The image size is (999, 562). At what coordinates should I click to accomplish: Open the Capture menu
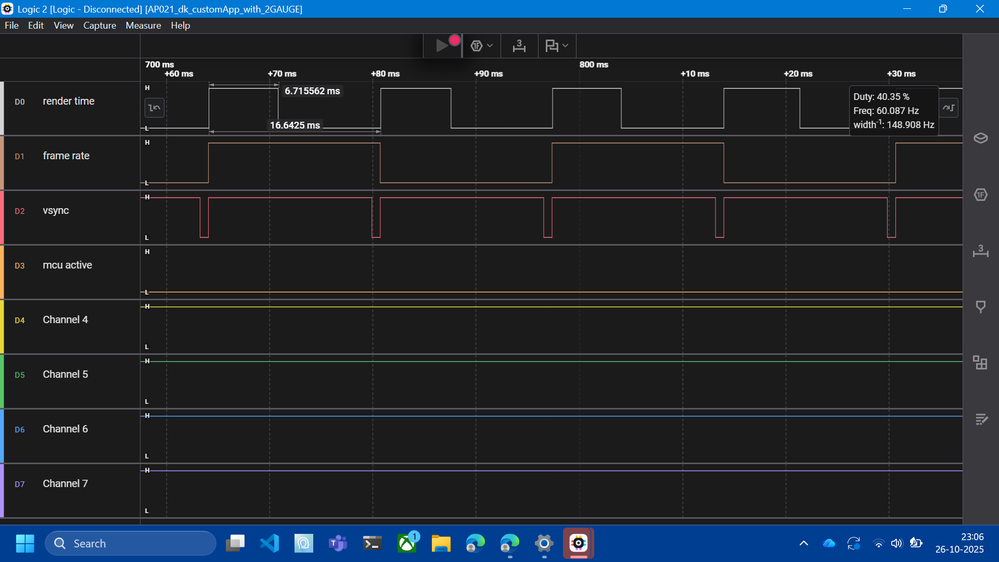tap(99, 25)
